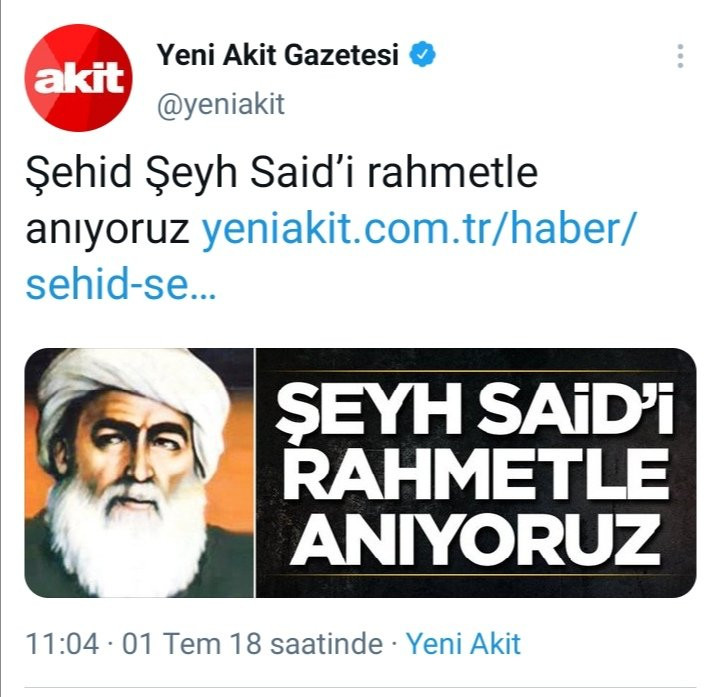Open the three-dot tweet options menu
The height and width of the screenshot is (697, 720).
(x=680, y=56)
